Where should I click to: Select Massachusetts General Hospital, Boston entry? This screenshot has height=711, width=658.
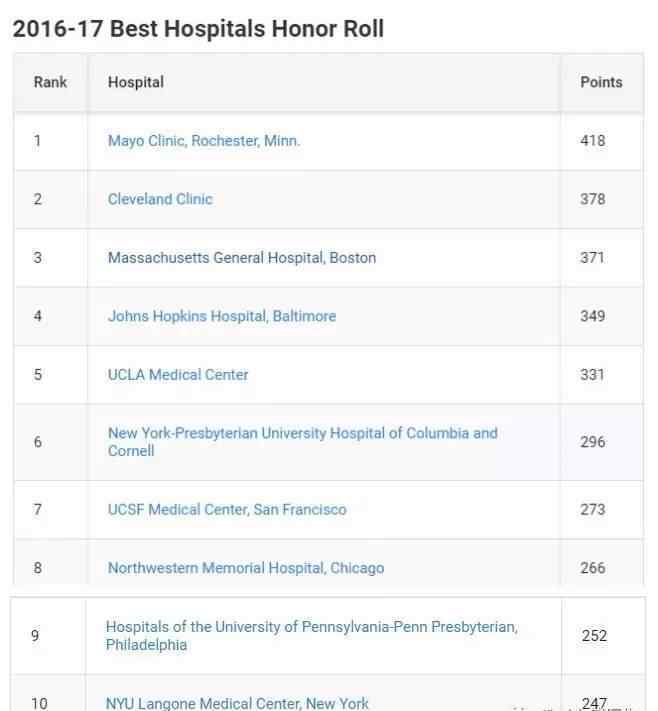[x=242, y=258]
